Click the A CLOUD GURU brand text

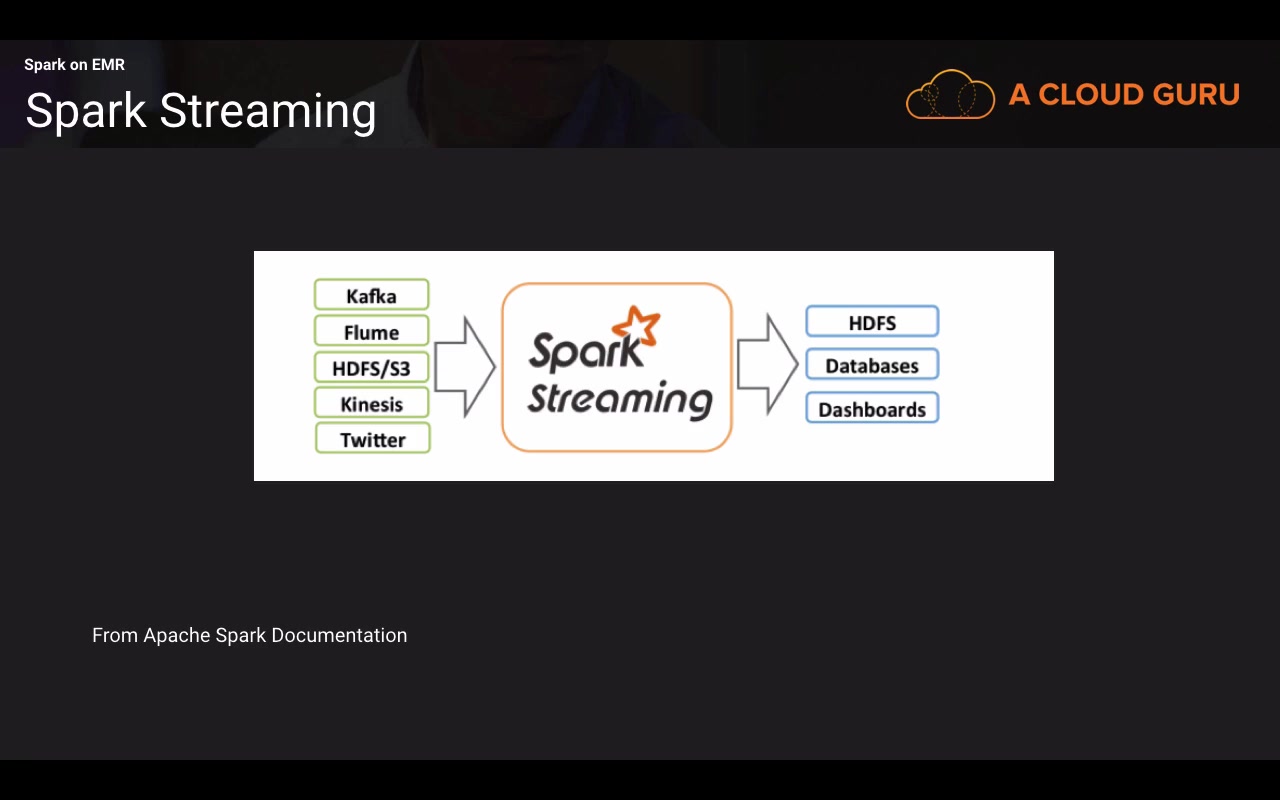point(1124,95)
